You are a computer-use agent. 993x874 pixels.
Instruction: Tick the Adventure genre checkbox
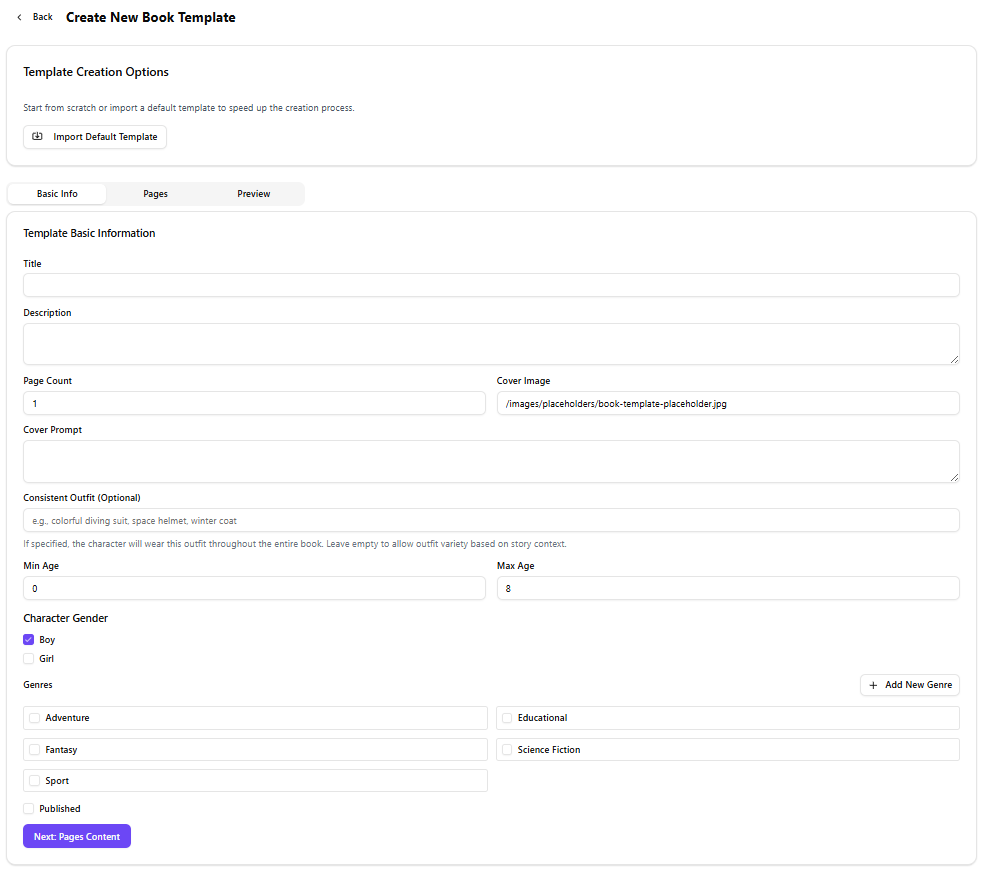coord(35,718)
